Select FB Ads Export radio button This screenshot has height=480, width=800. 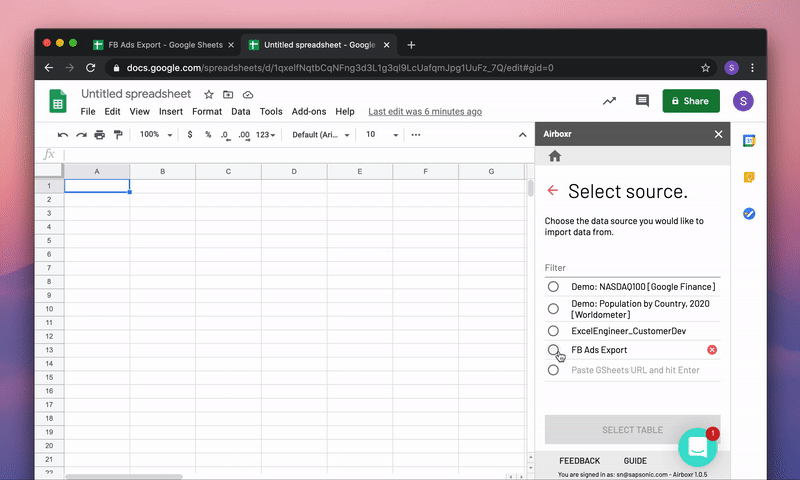click(553, 349)
